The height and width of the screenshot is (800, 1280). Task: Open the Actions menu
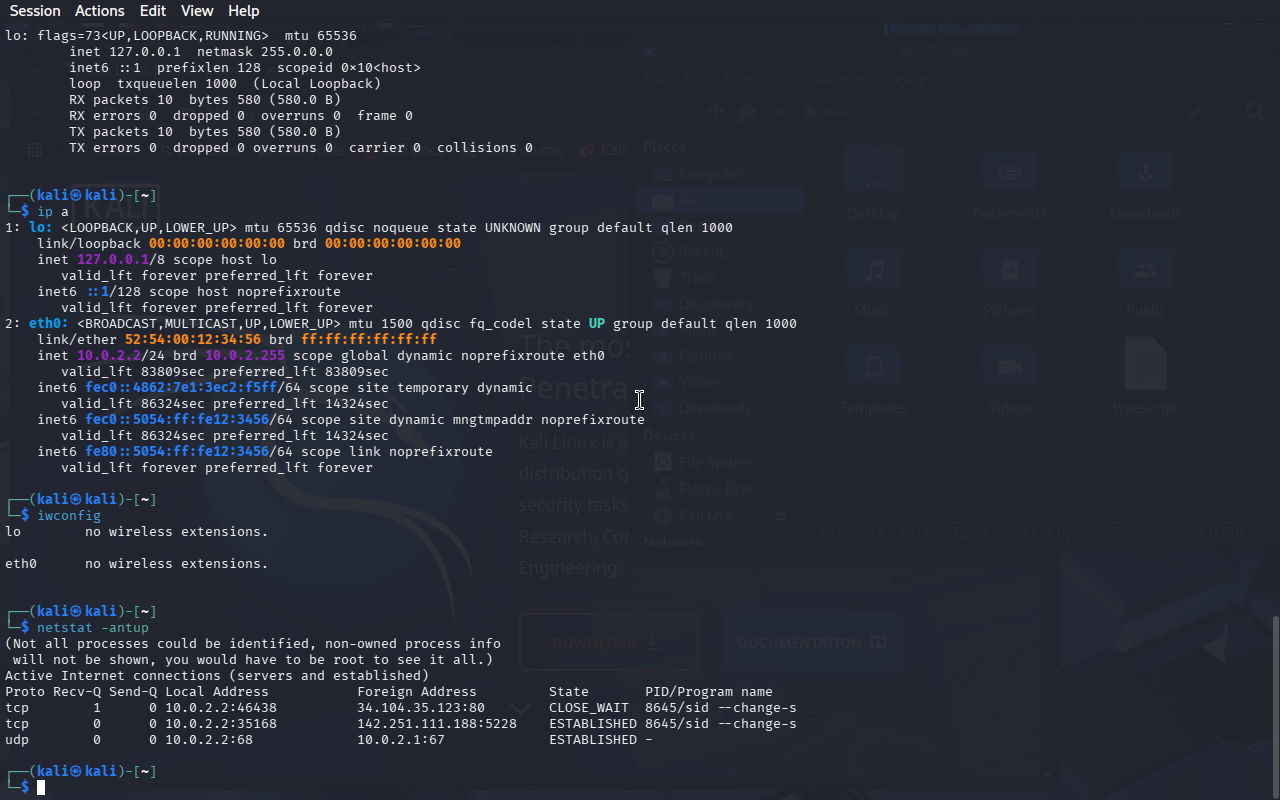tap(100, 11)
